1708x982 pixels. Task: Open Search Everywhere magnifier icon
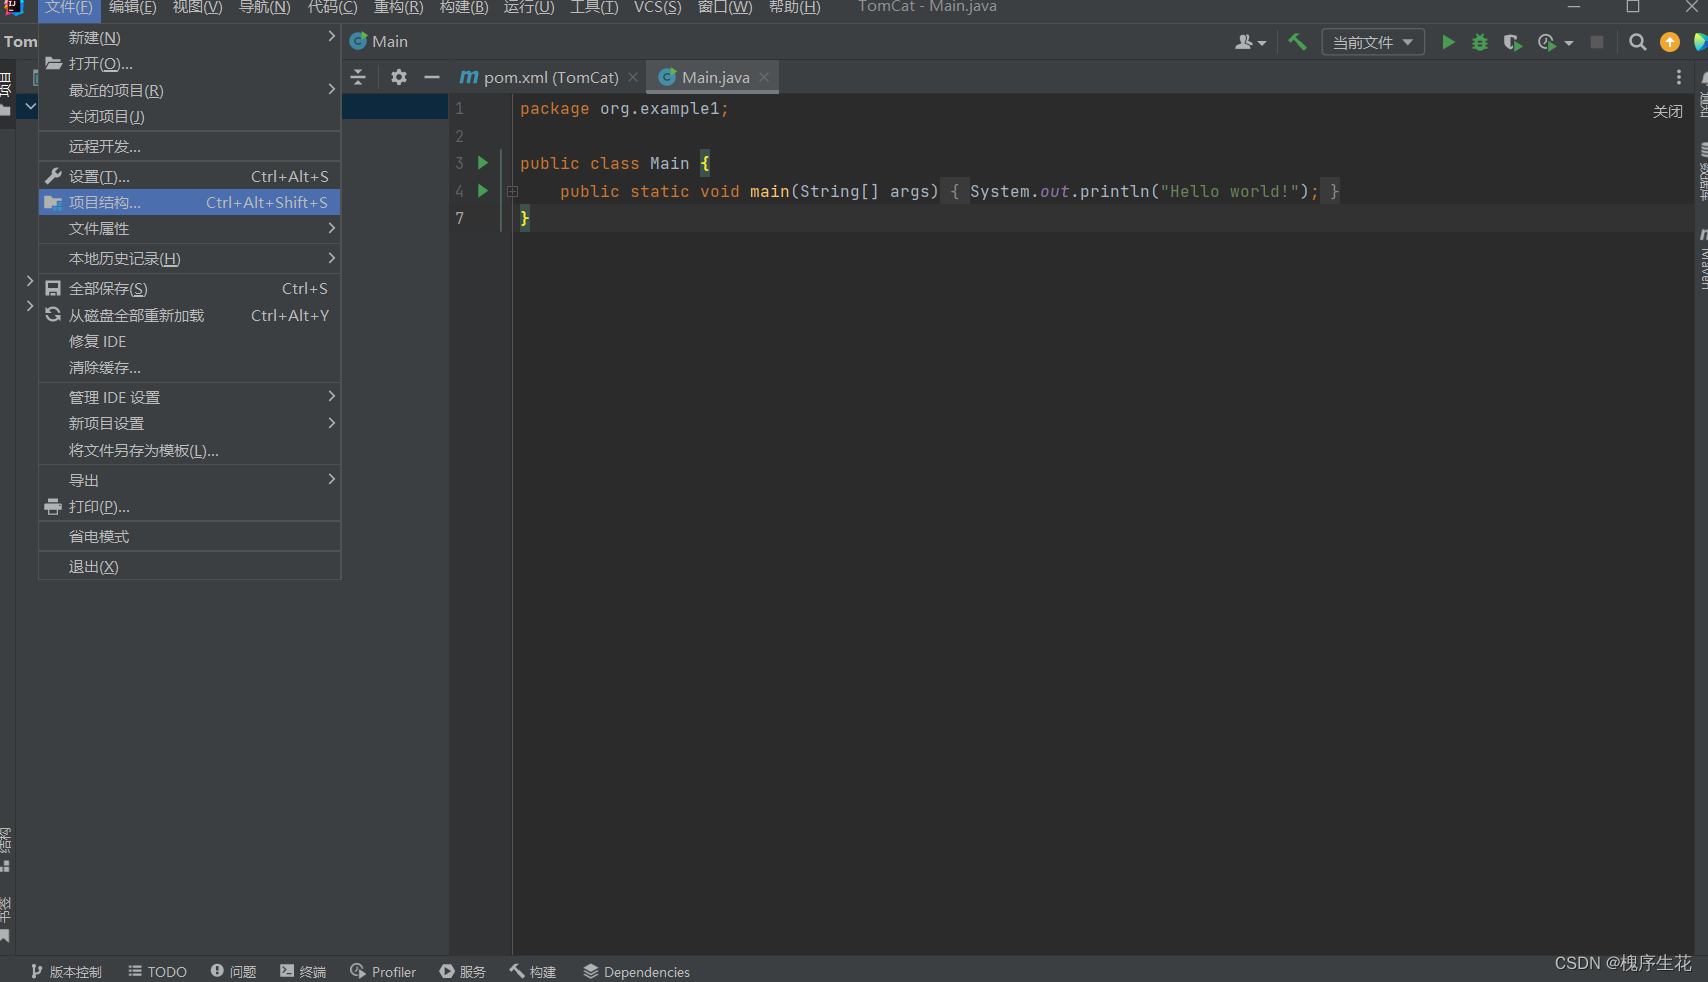1637,42
